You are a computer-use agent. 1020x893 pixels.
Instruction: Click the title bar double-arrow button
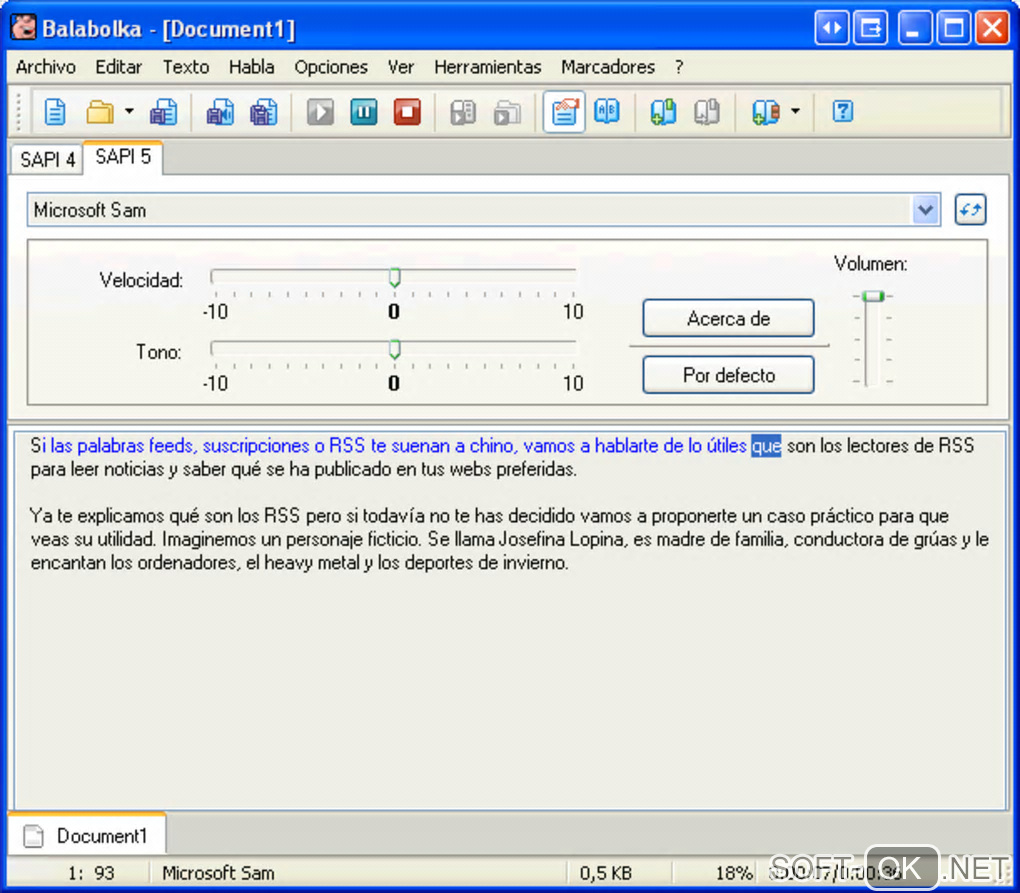coord(831,28)
